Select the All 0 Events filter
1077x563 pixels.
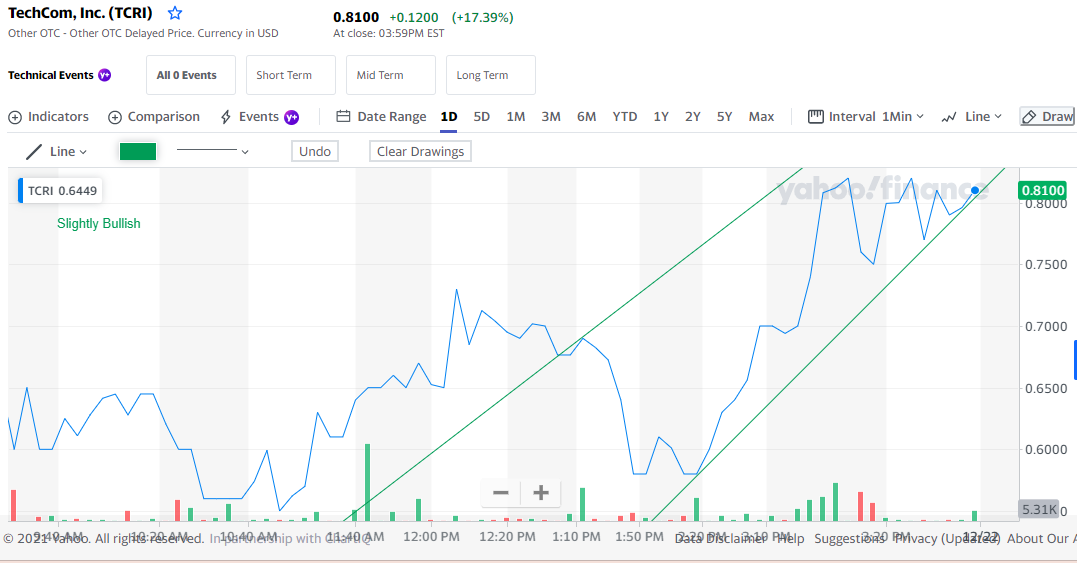click(x=191, y=75)
